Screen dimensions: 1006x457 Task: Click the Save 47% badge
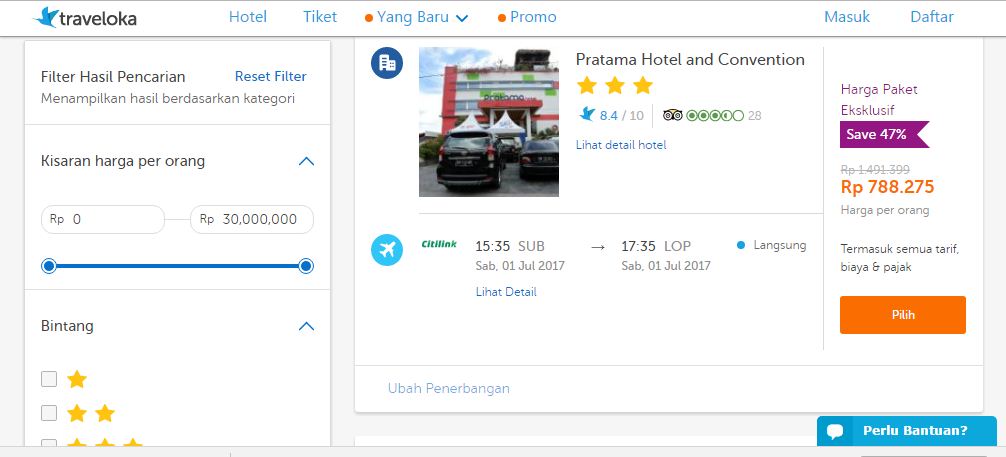(884, 135)
